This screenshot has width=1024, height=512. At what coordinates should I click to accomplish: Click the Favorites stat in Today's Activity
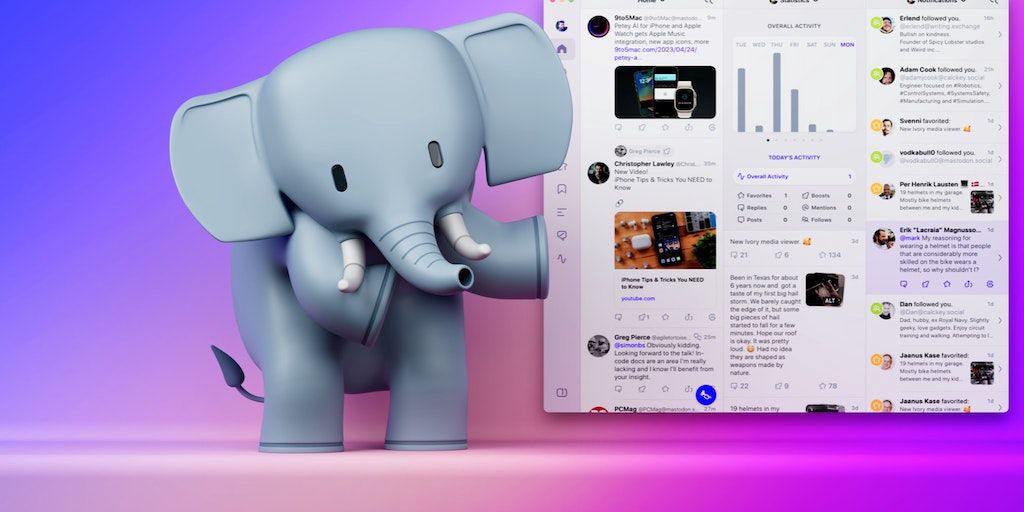click(x=762, y=195)
